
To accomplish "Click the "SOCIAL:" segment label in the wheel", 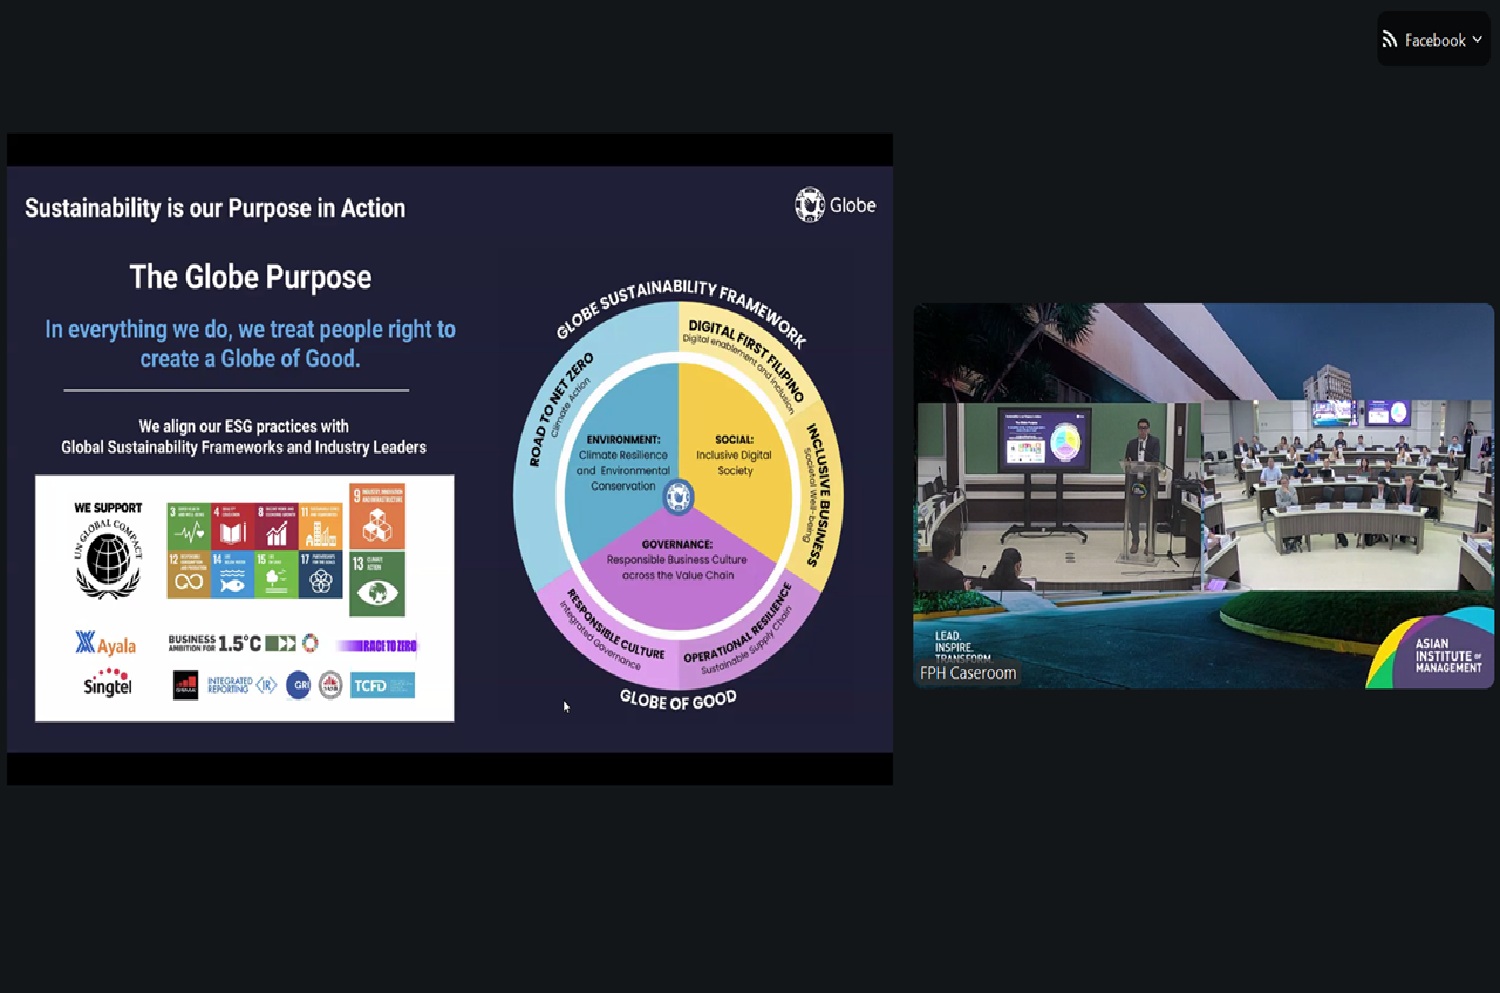I will [734, 439].
